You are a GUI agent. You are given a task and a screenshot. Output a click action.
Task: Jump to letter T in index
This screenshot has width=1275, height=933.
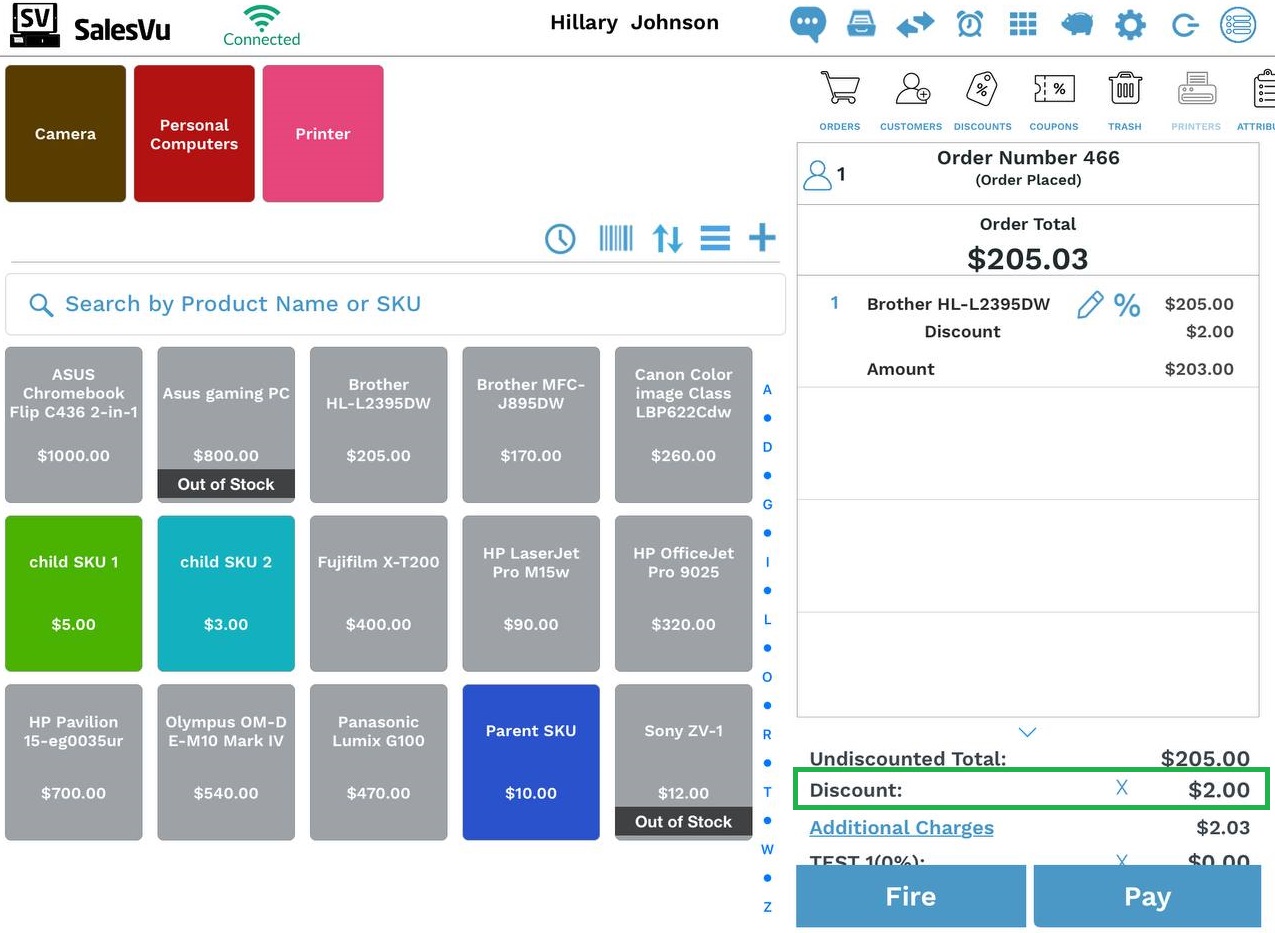[767, 792]
